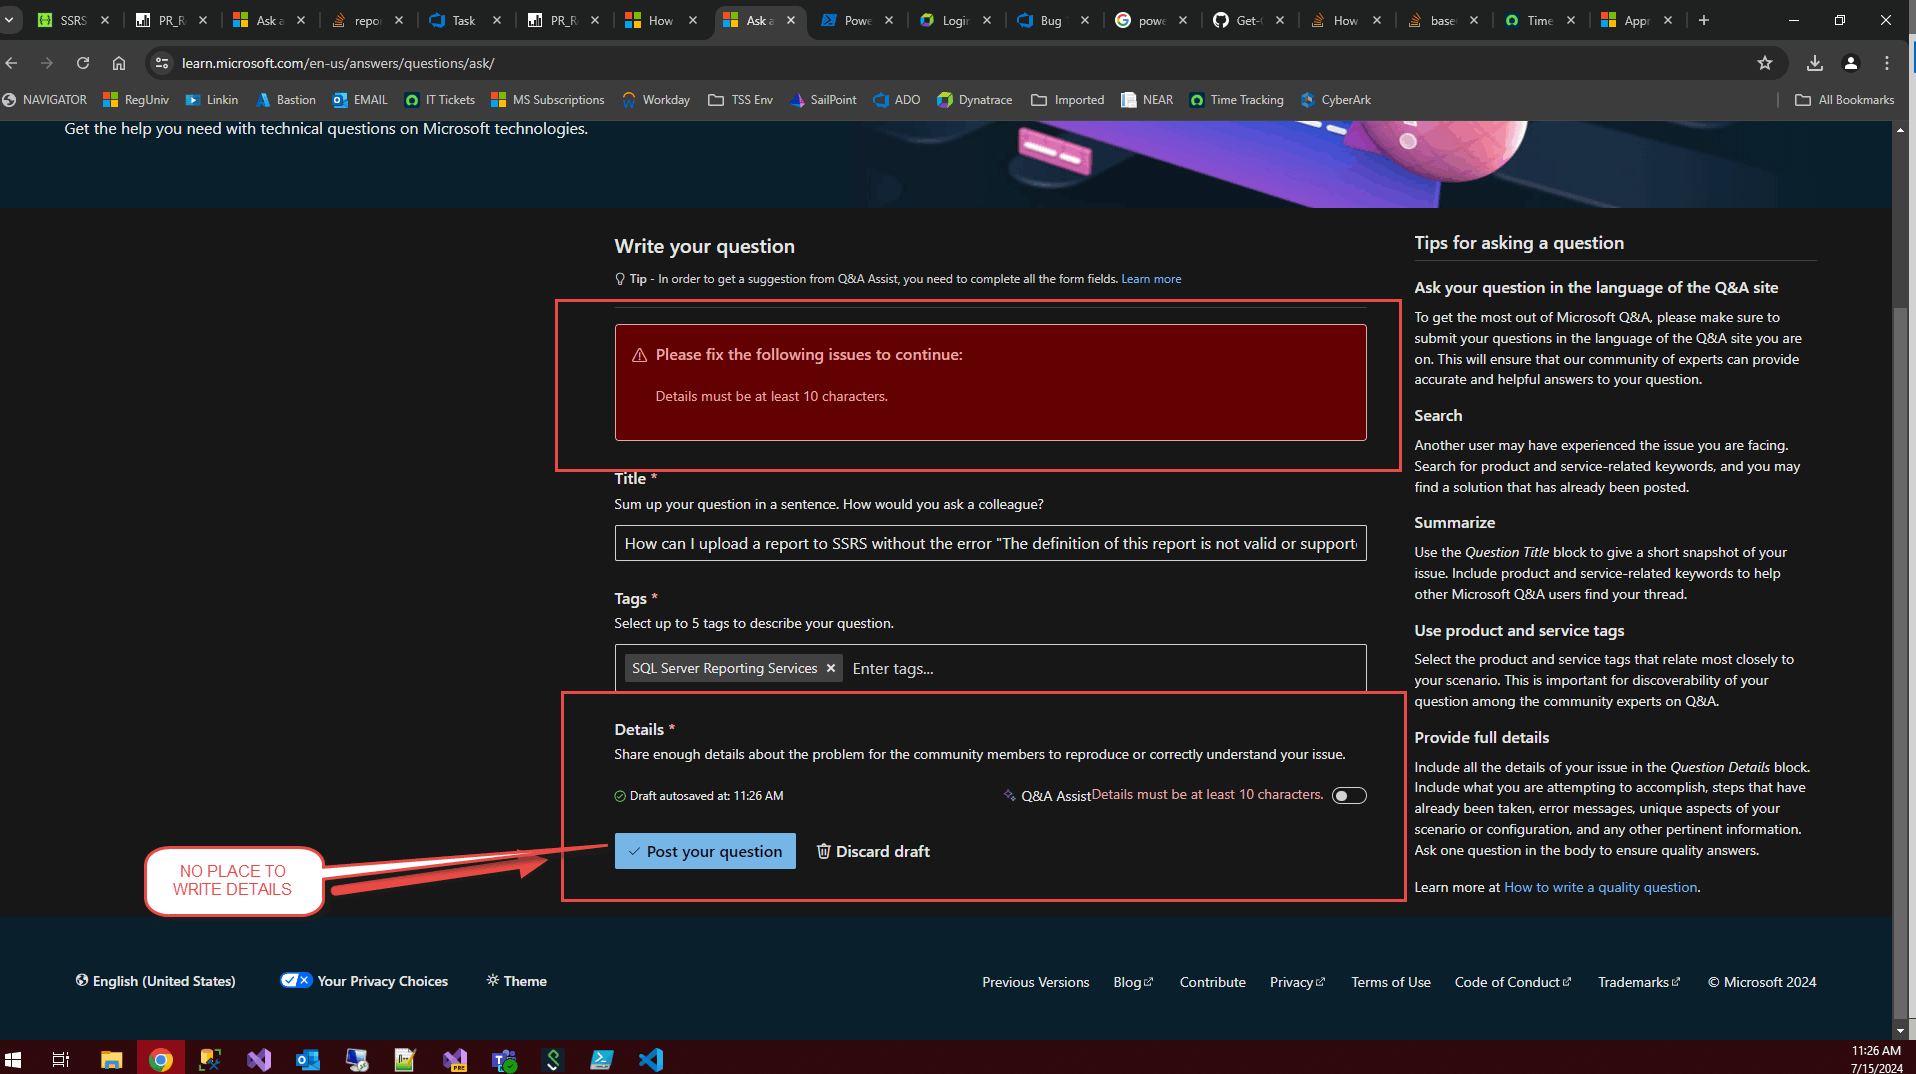Click the bookmark star in the address bar
Viewport: 1916px width, 1074px height.
(1764, 62)
